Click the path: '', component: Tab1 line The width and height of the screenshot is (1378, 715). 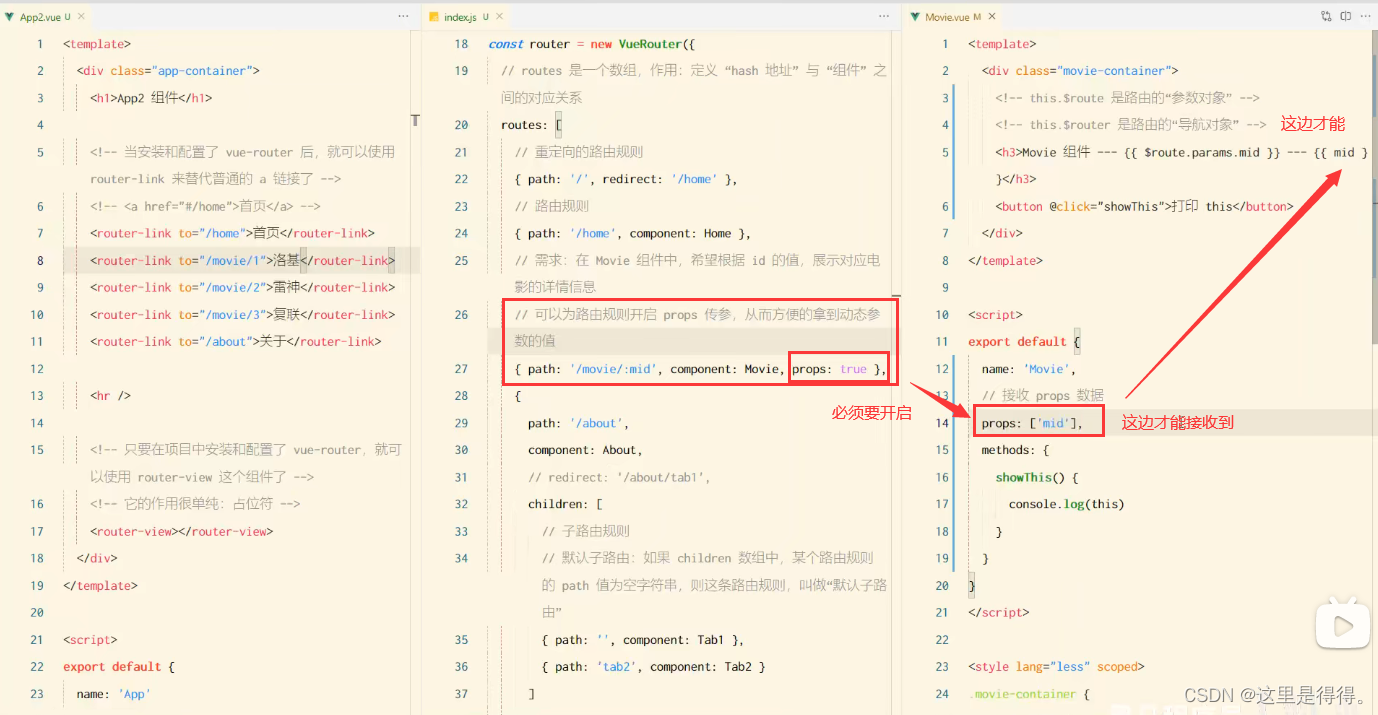pos(643,639)
